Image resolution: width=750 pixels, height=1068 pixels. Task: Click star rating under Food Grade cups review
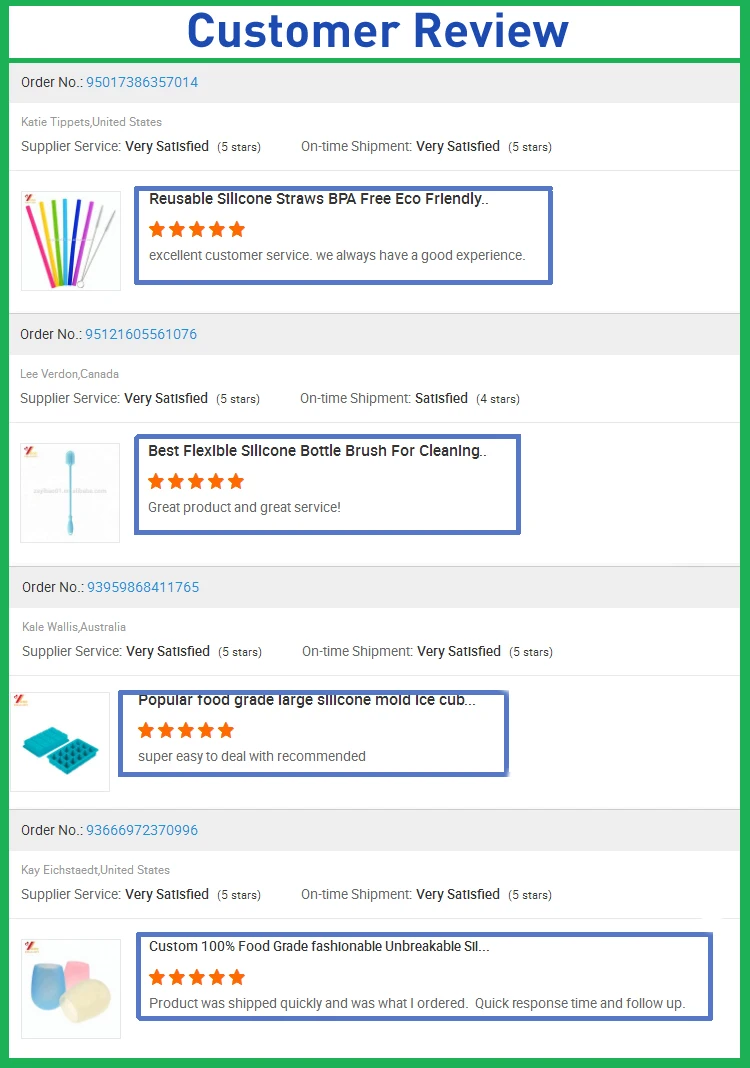tap(197, 977)
